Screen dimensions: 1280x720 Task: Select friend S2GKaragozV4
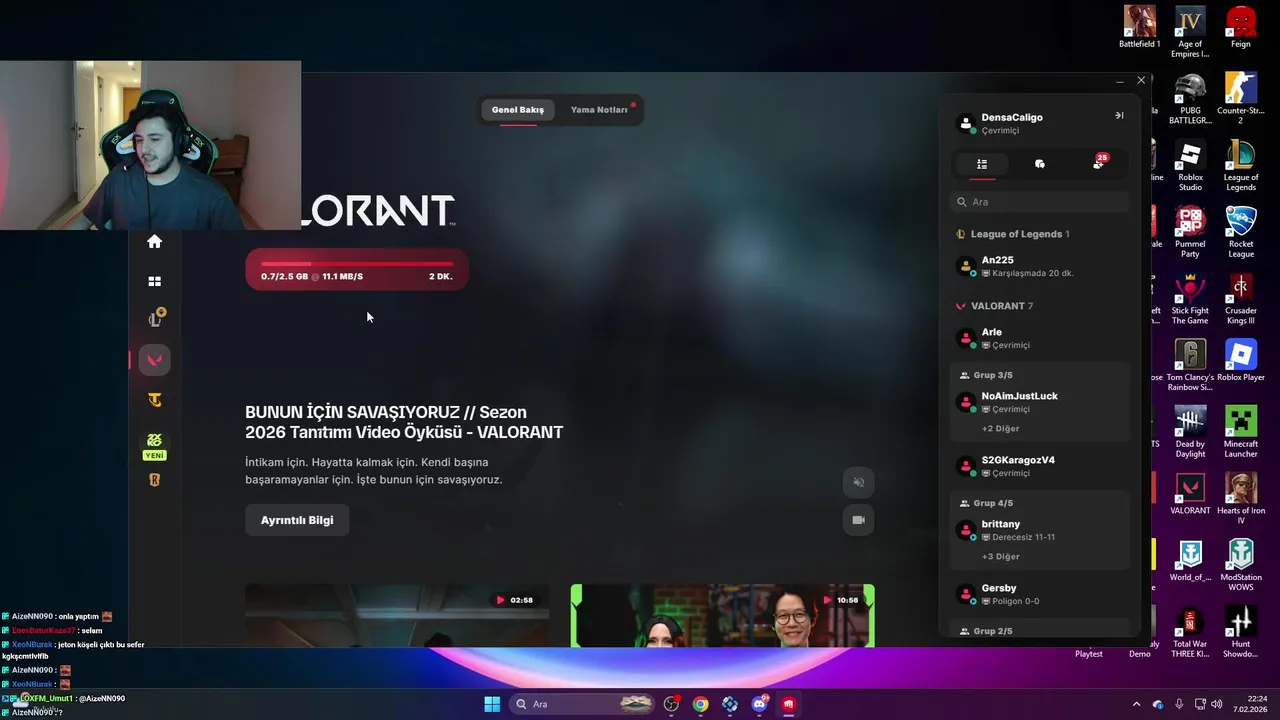[x=1040, y=466]
